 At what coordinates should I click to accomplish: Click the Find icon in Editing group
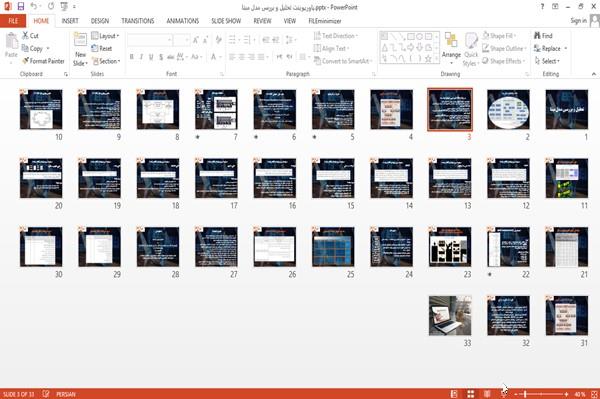pyautogui.click(x=543, y=36)
